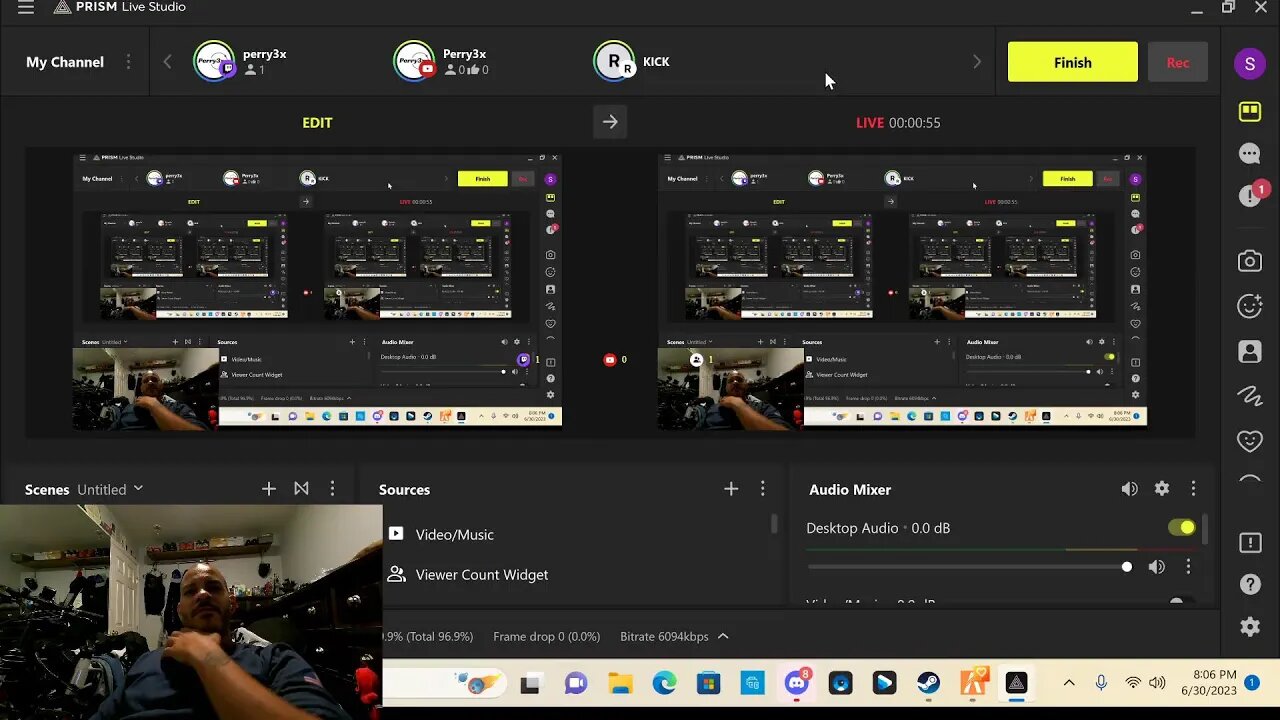Open Audio Mixer advanced settings gear
The image size is (1280, 720).
pos(1161,489)
